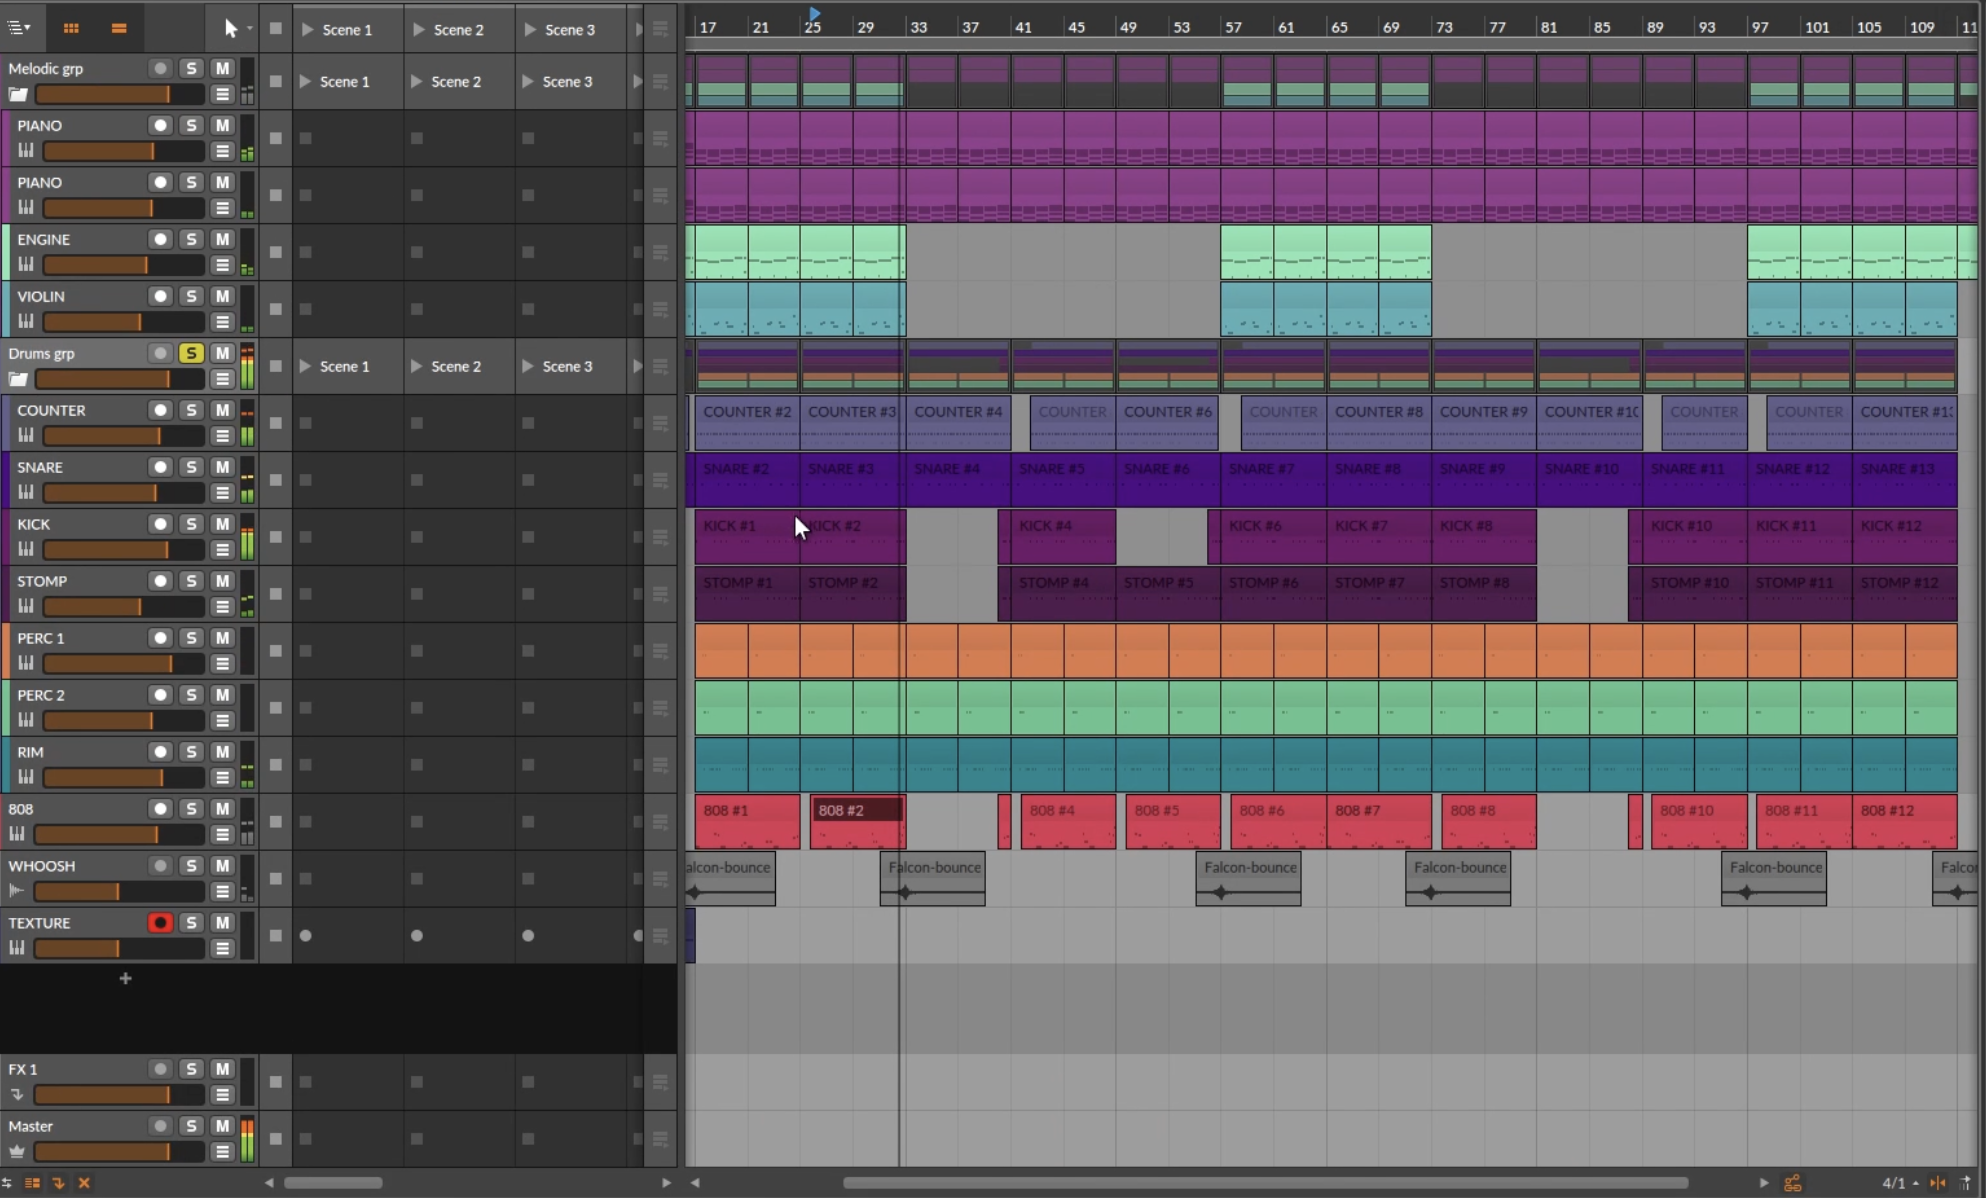
Task: Stop all clips with top stop square
Action: [x=276, y=29]
